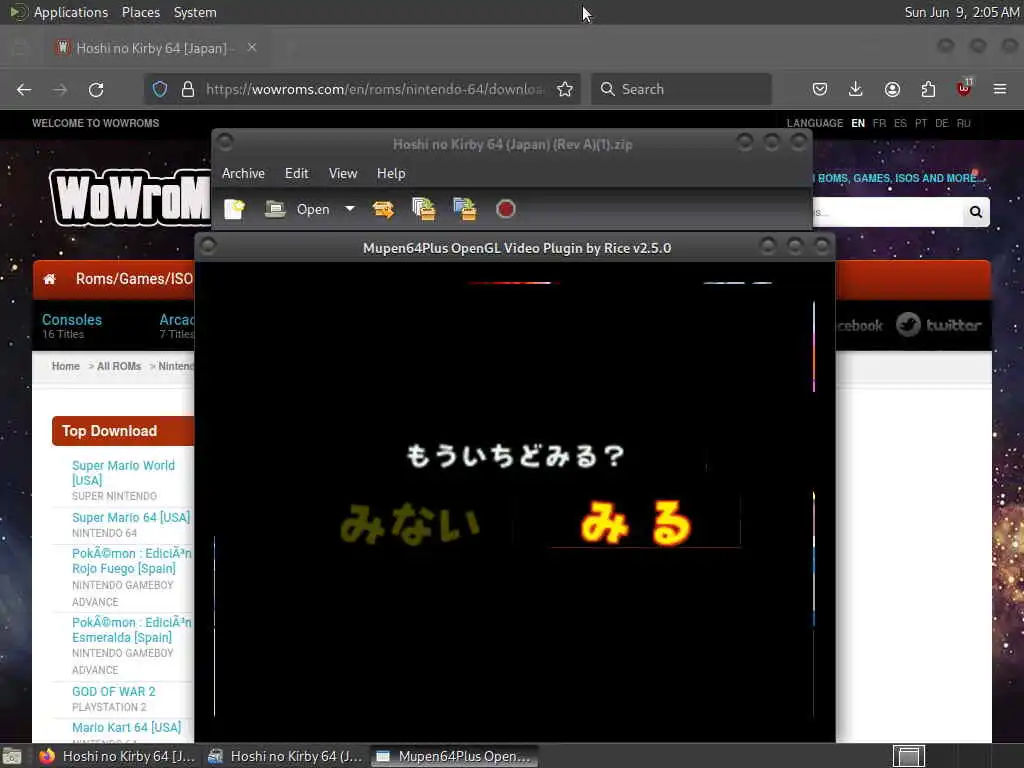Click the wowroms site search magnifier icon
1024x768 pixels.
click(x=976, y=212)
